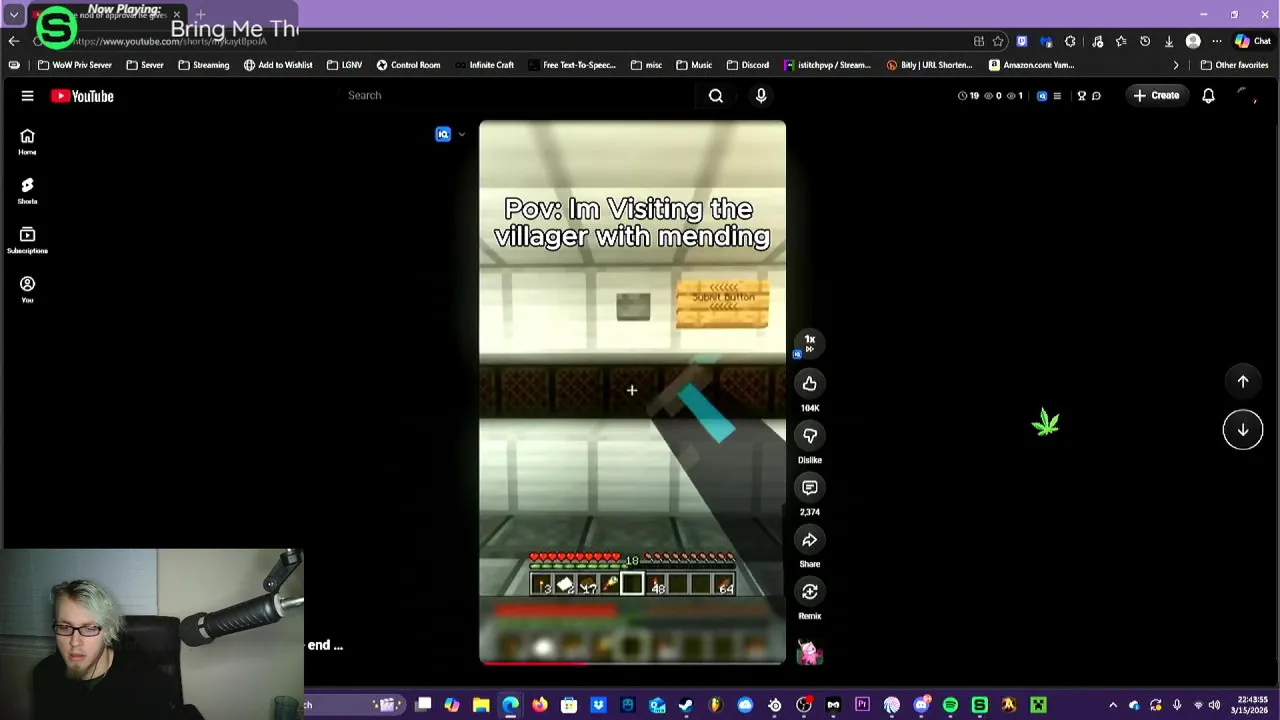Start voice search with microphone icon

coord(761,96)
